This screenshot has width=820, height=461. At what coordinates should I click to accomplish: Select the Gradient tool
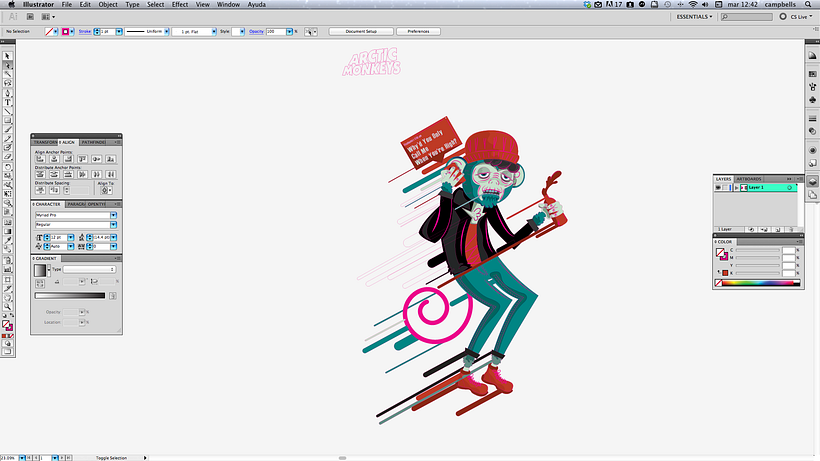click(x=7, y=231)
